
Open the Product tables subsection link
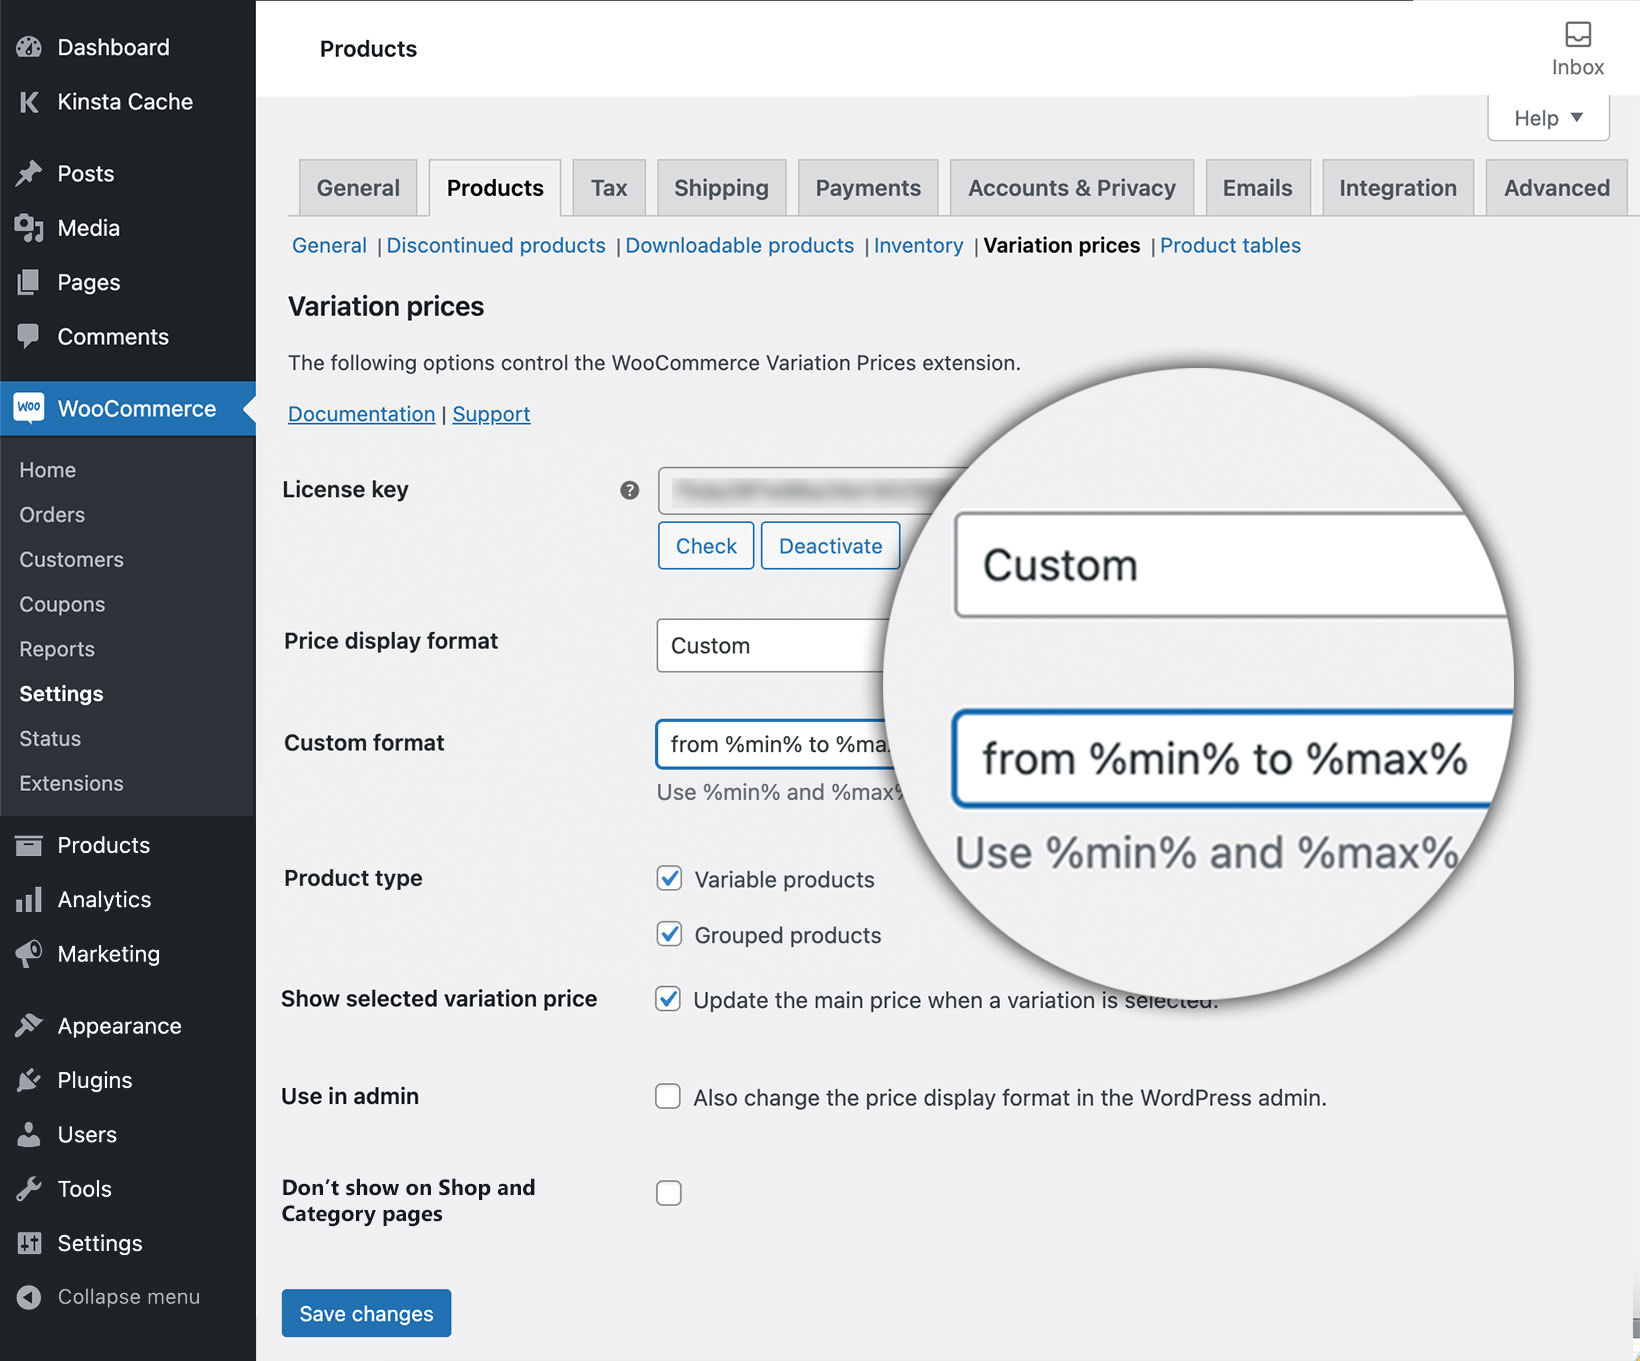point(1230,246)
